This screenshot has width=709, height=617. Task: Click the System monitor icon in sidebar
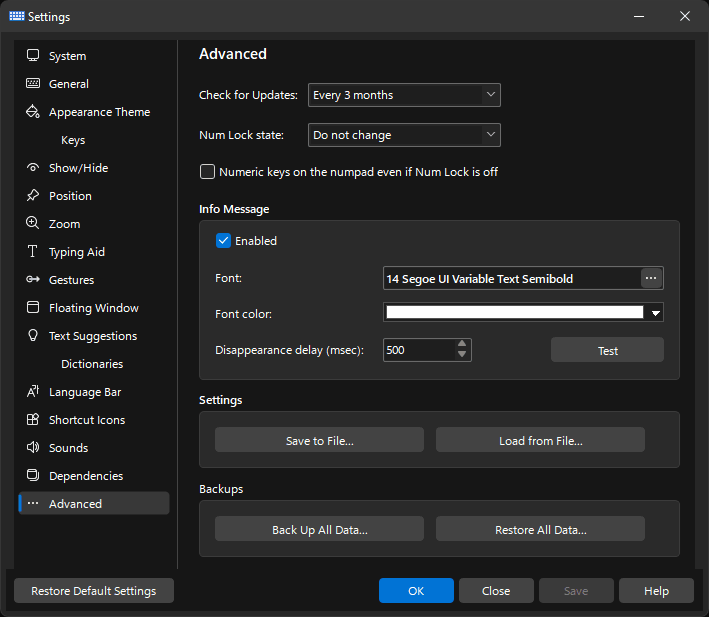tap(33, 56)
